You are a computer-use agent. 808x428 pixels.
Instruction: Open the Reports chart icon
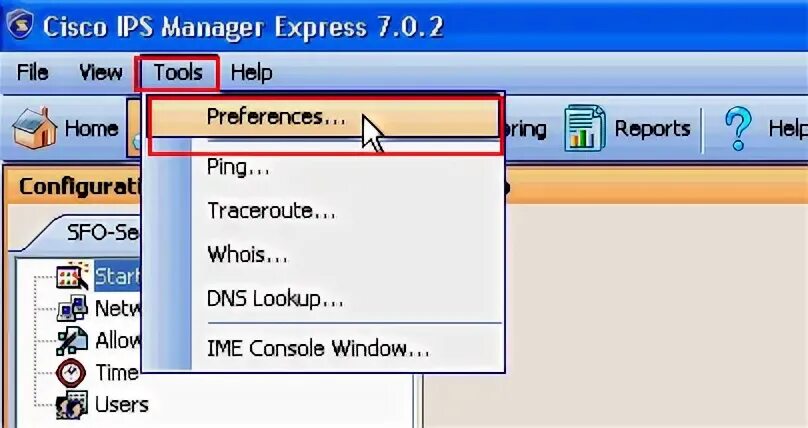[x=584, y=128]
